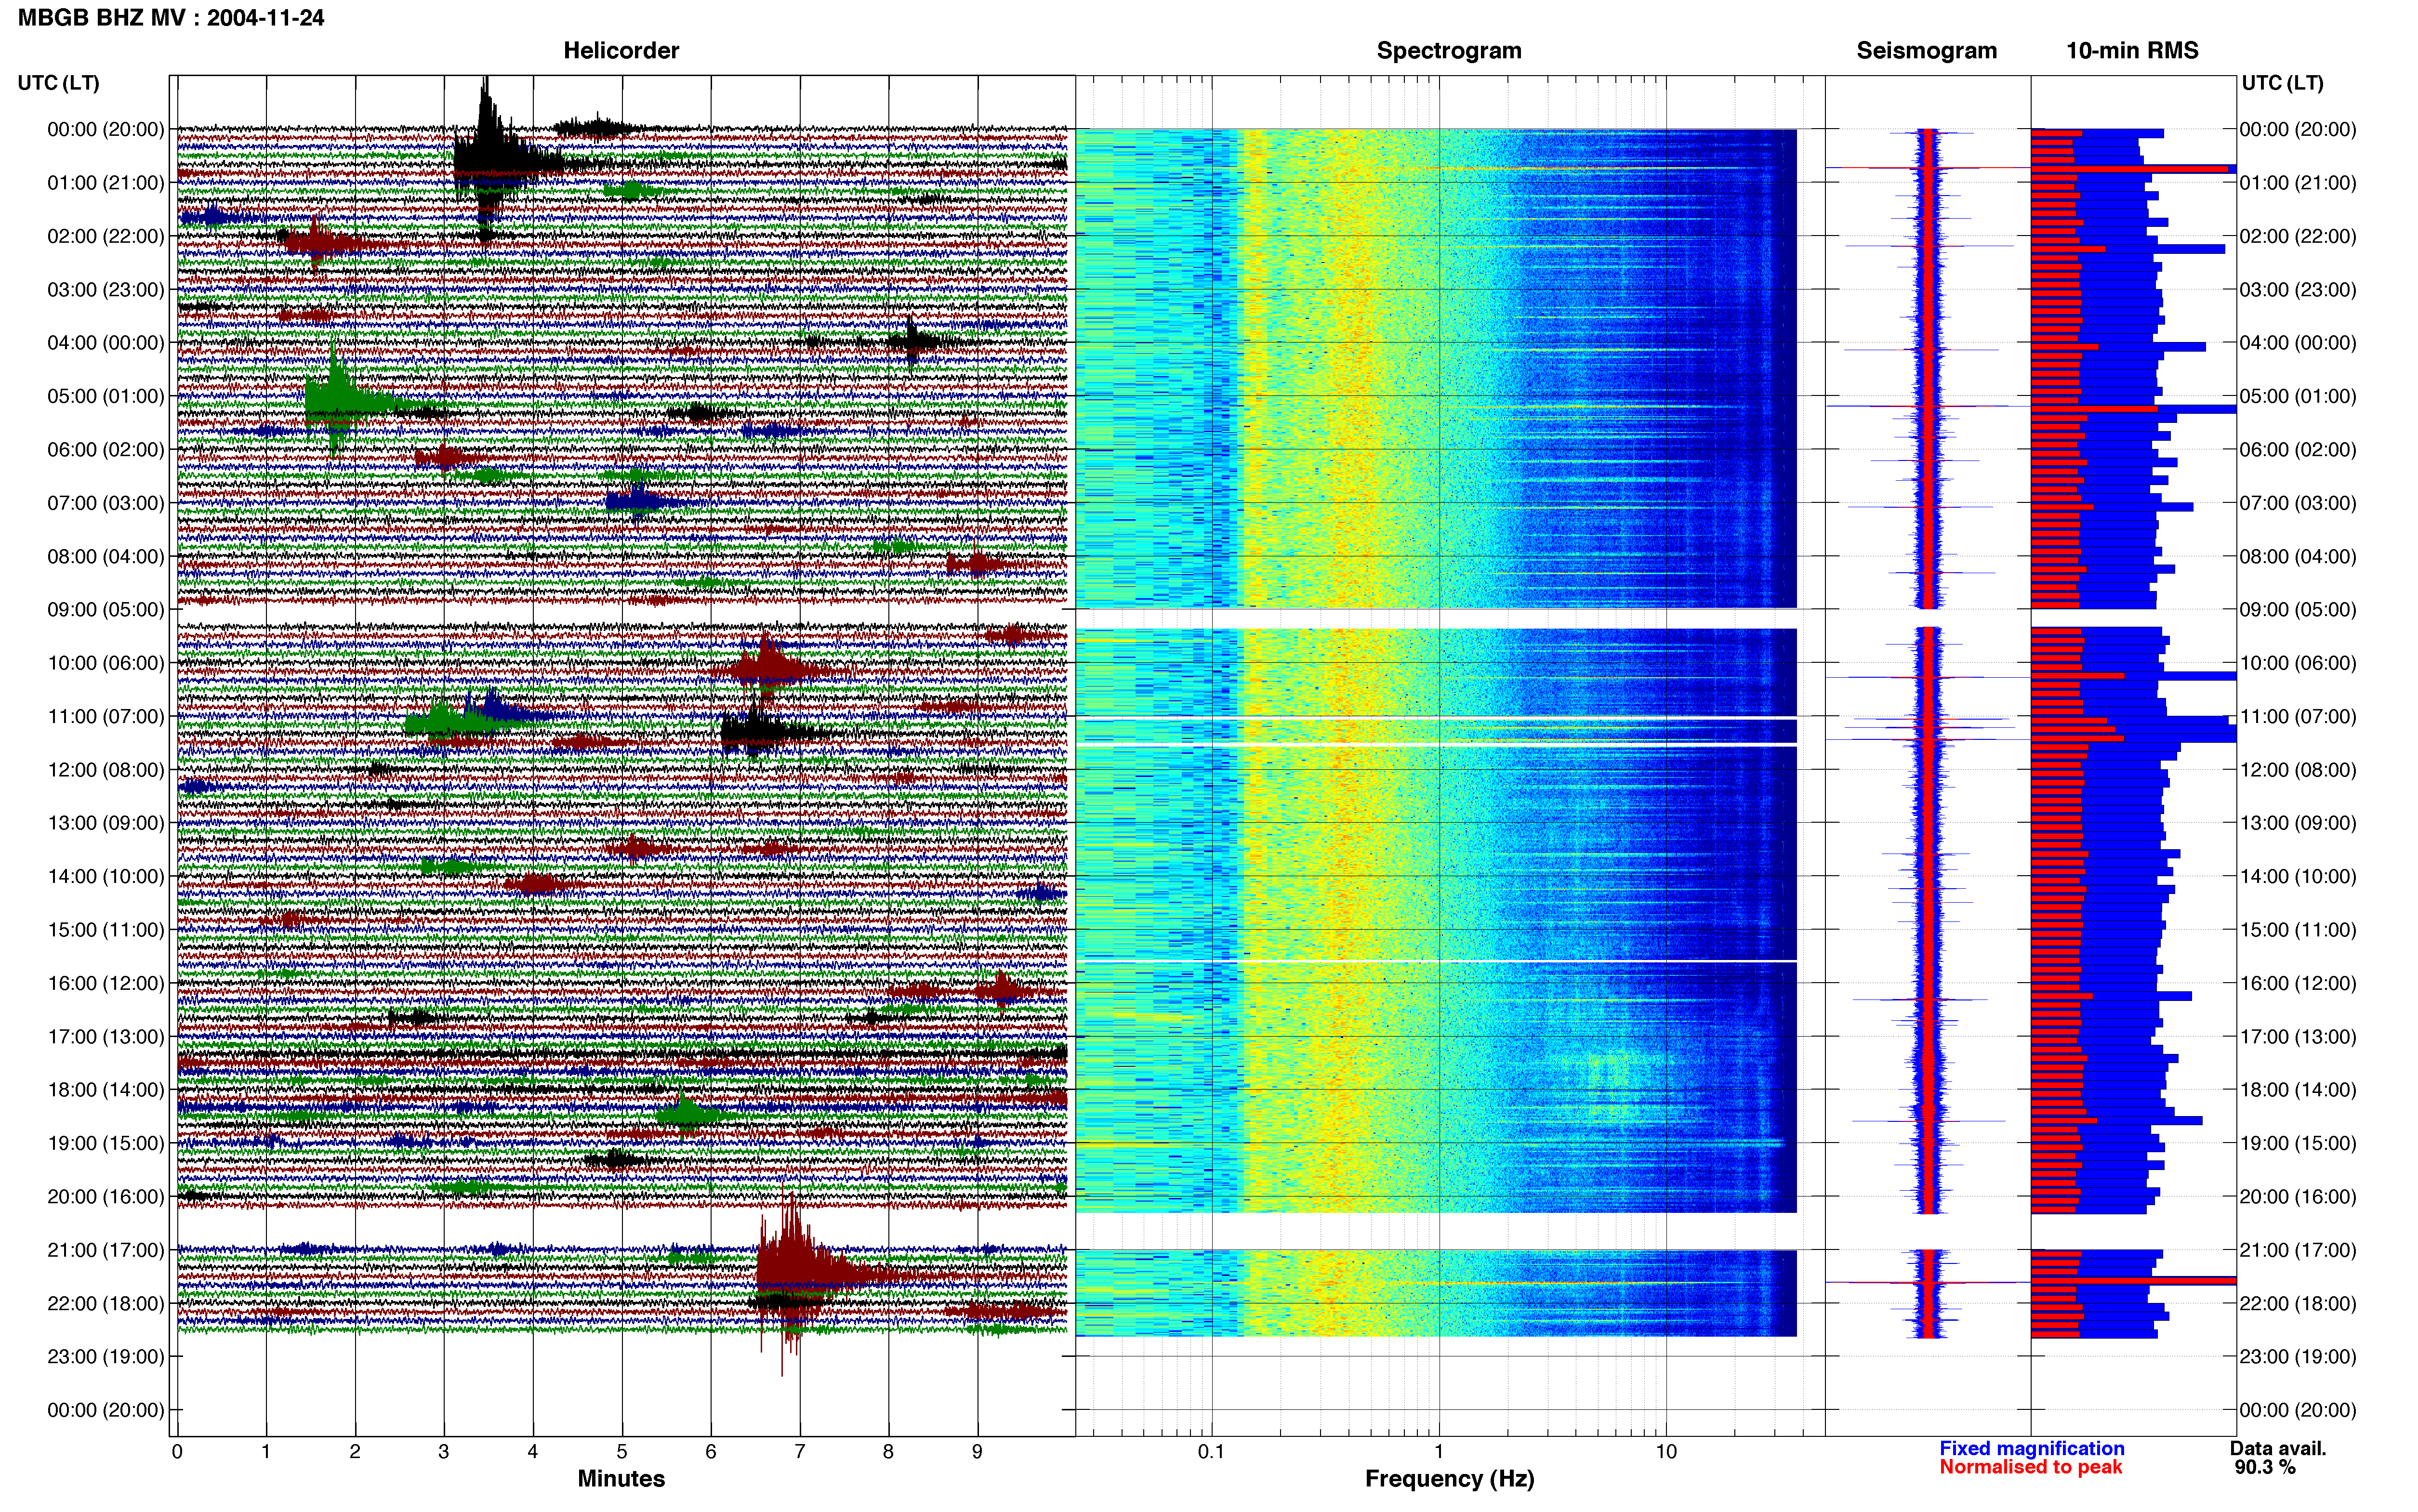Click the "04:00 (00:00)" time label on the Helicorder axis

tap(105, 343)
